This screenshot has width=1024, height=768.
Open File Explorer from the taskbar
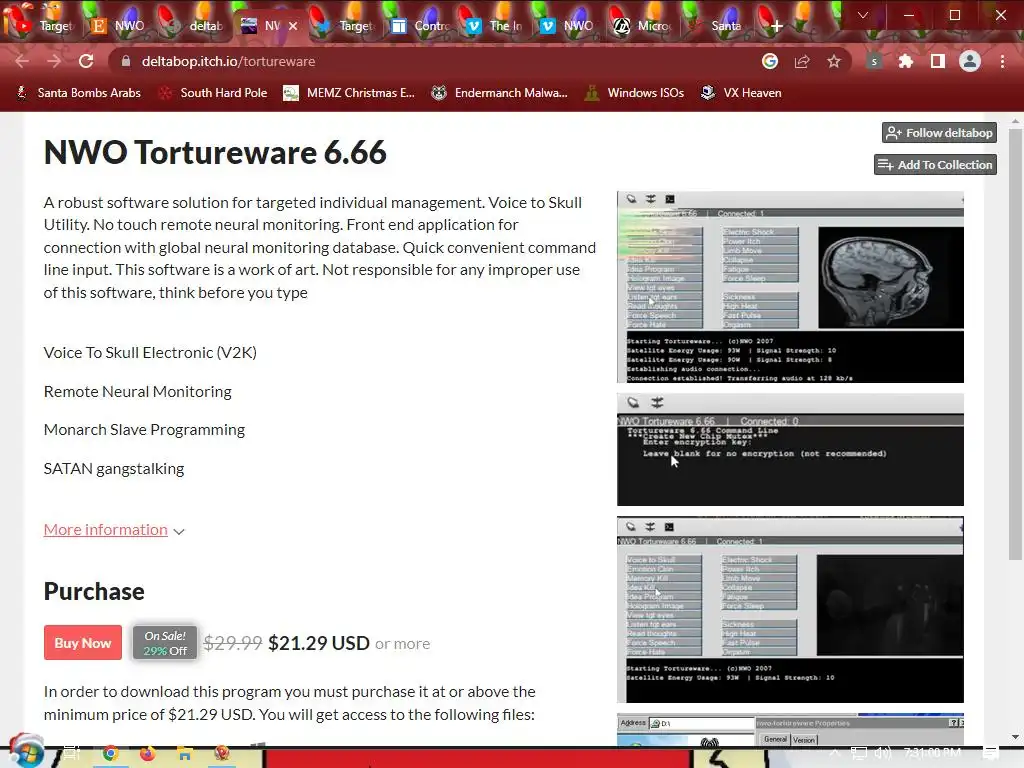185,754
